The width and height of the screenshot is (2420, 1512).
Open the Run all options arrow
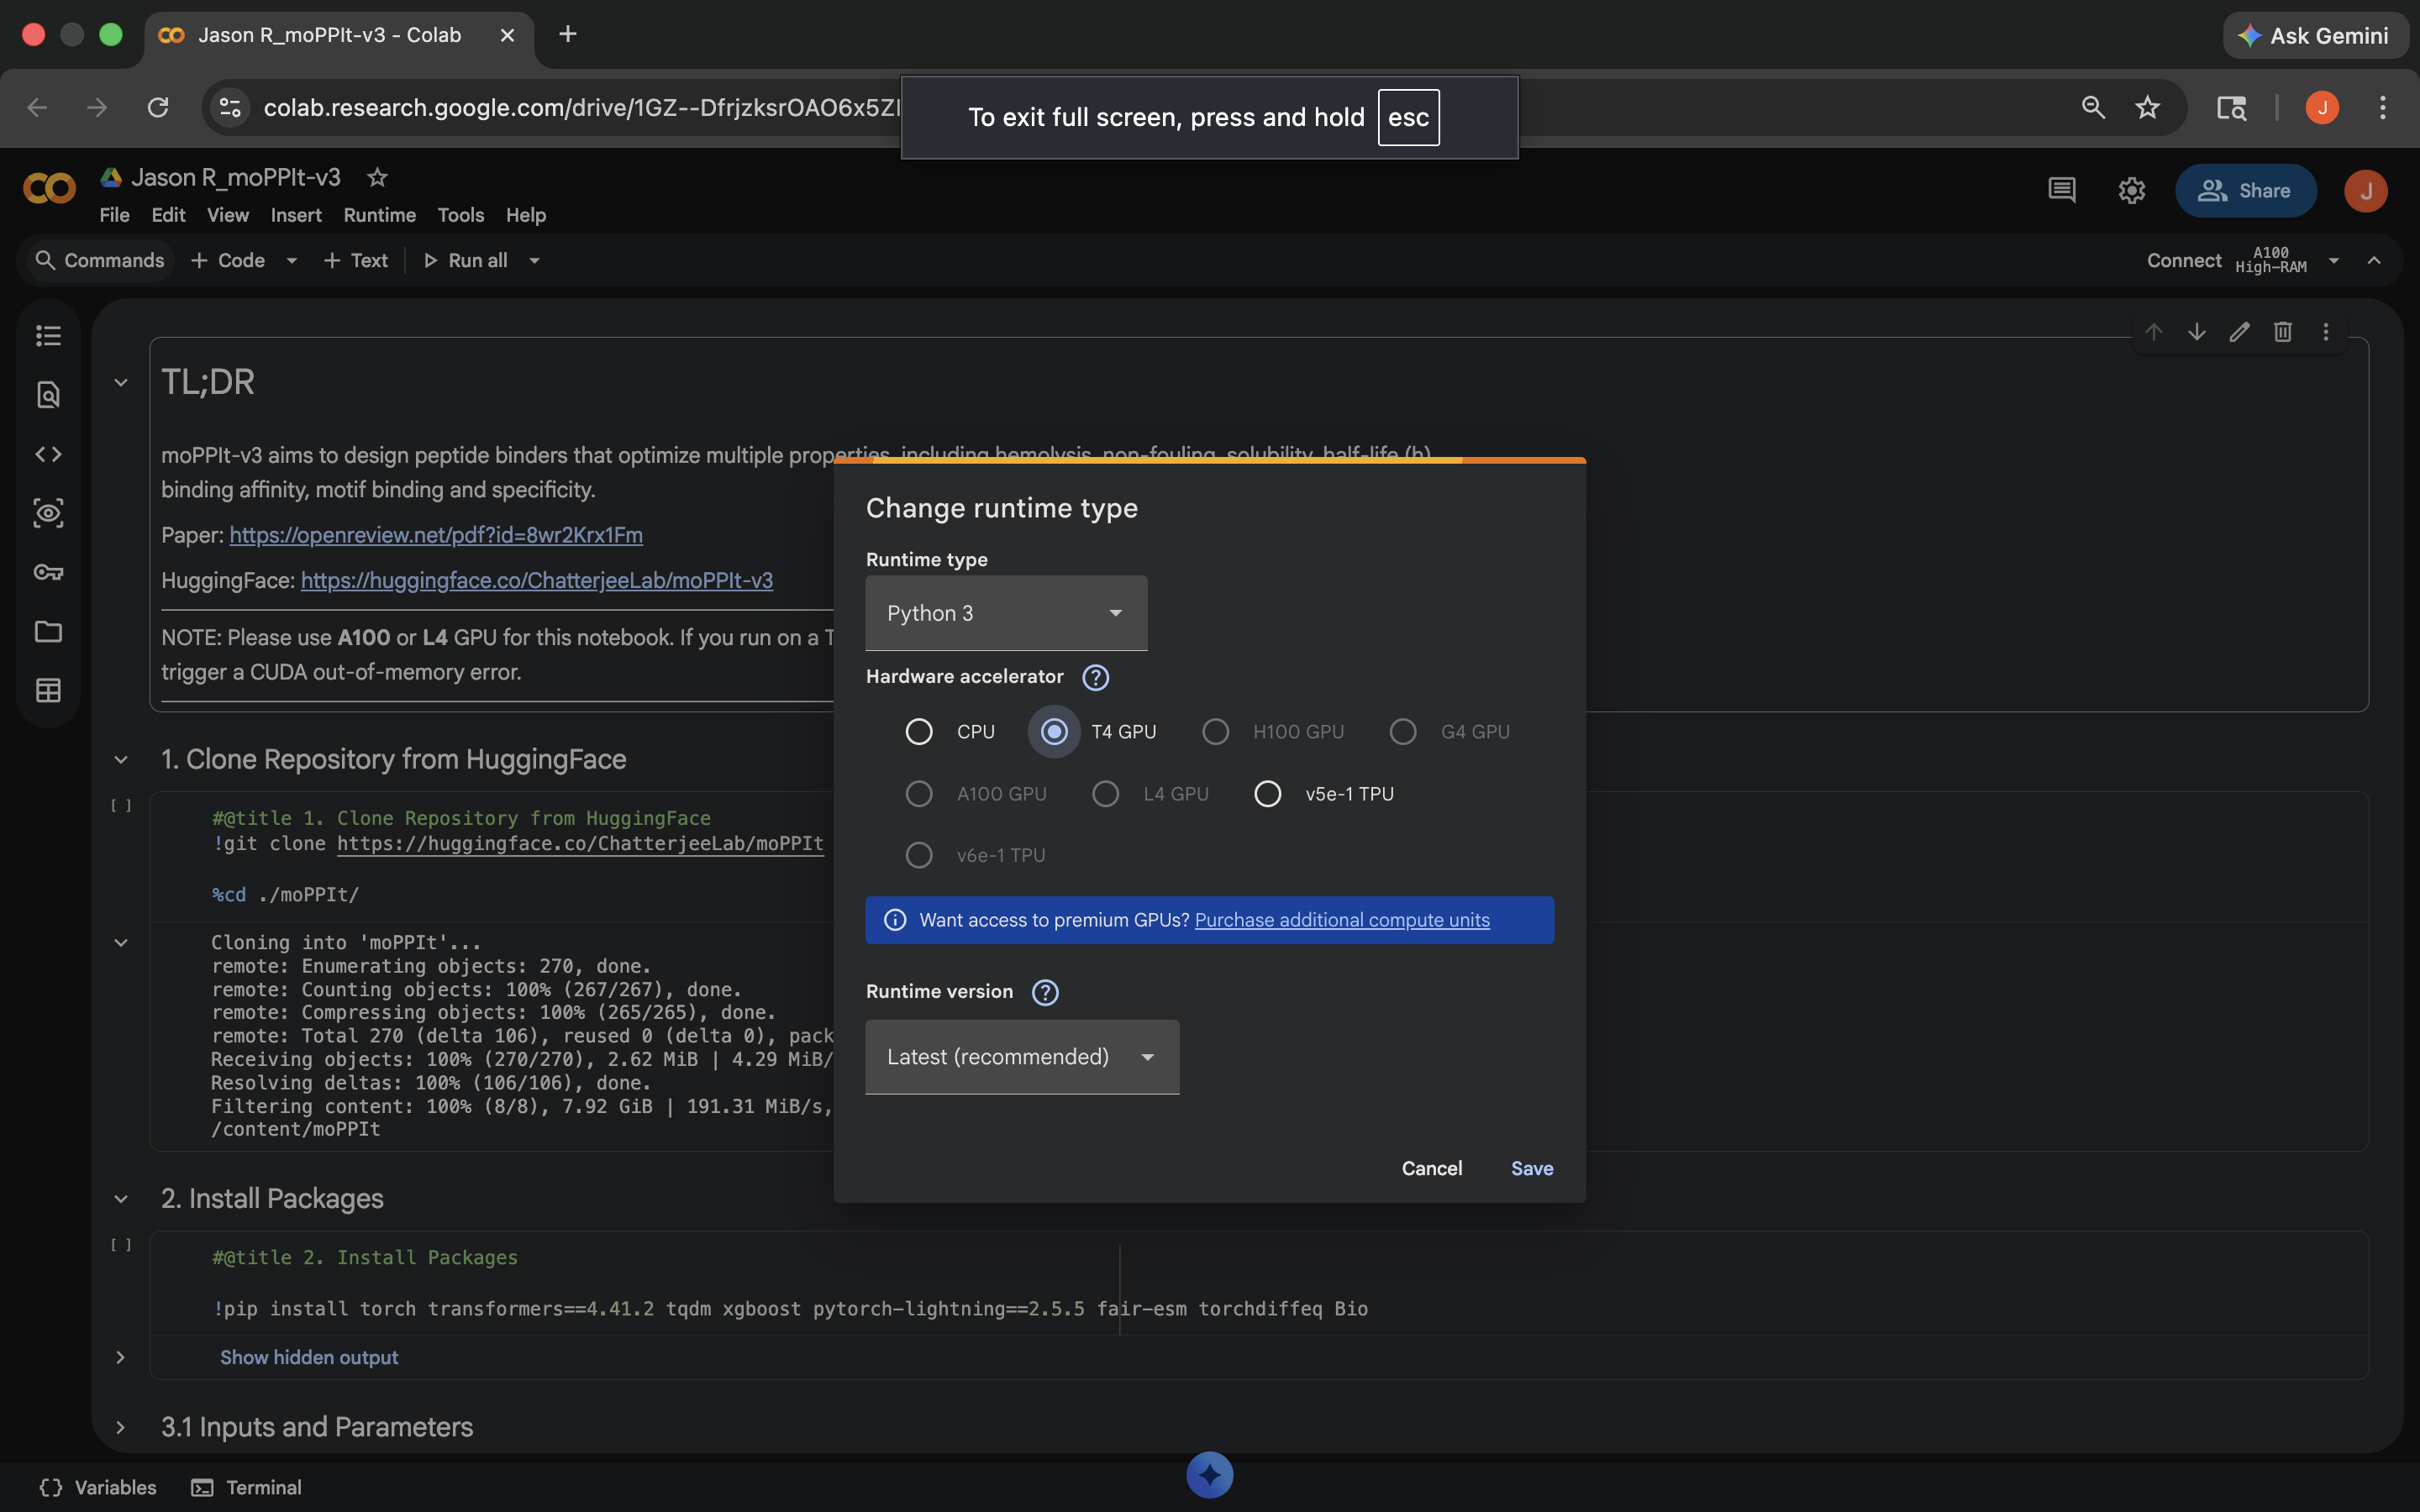[535, 261]
